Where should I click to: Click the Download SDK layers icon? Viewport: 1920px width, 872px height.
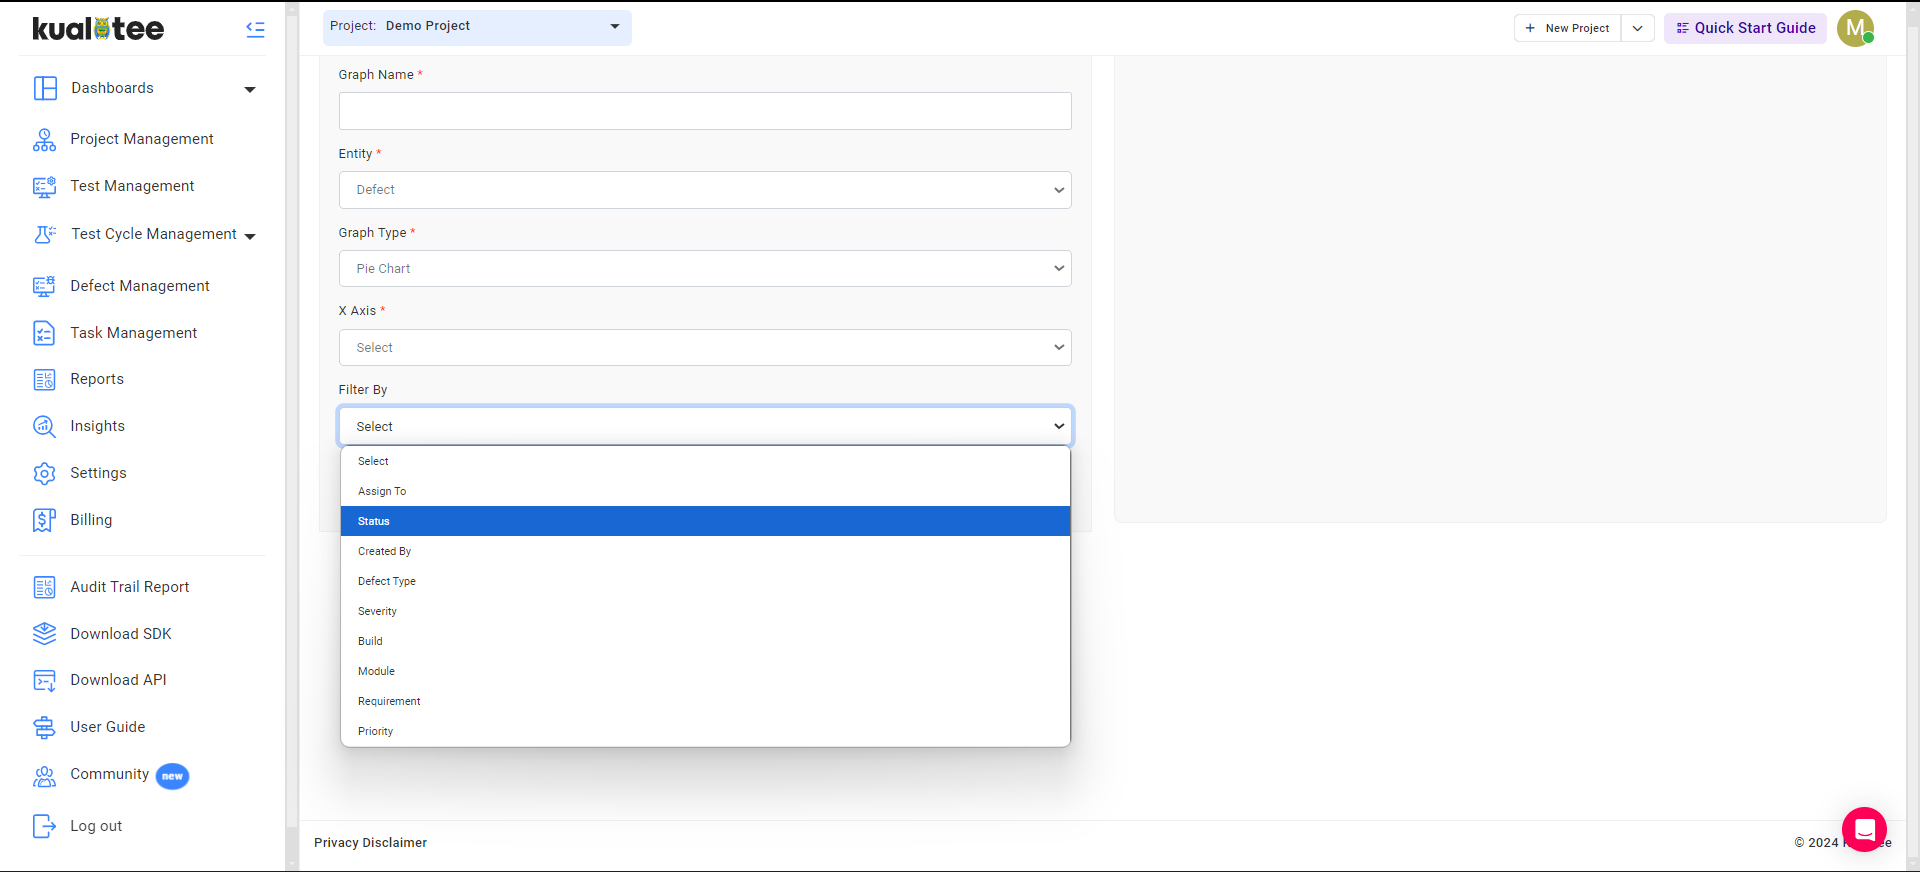pyautogui.click(x=45, y=633)
